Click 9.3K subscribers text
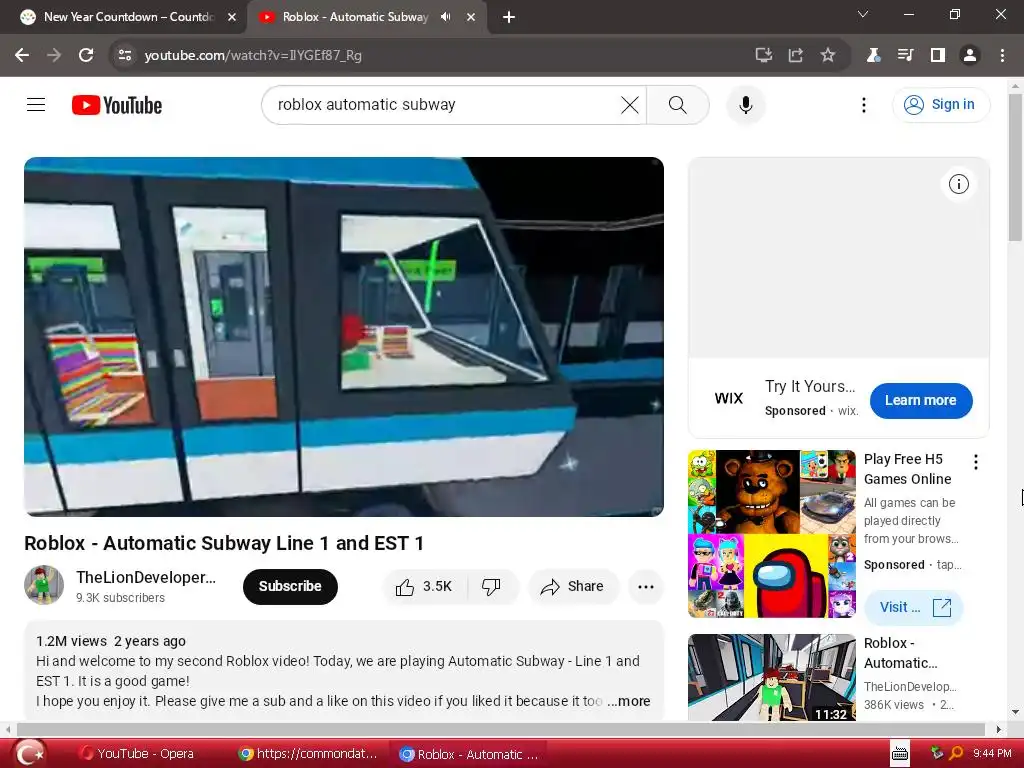Viewport: 1024px width, 768px height. tap(120, 598)
